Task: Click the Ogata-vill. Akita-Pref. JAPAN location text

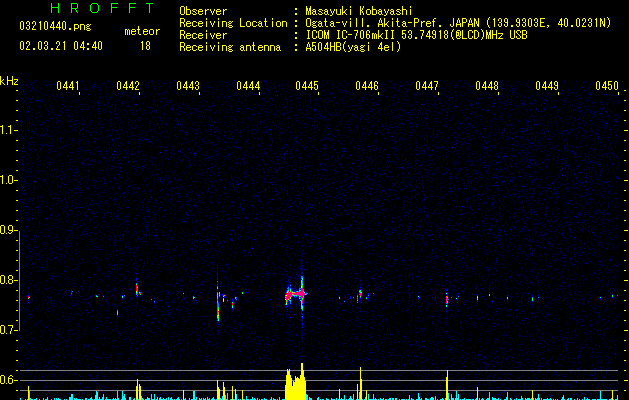Action: pyautogui.click(x=458, y=23)
